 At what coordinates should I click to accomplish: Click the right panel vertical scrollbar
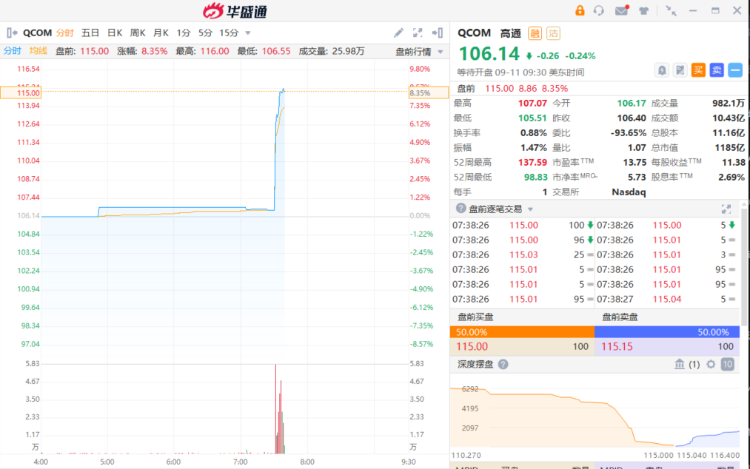[x=744, y=268]
